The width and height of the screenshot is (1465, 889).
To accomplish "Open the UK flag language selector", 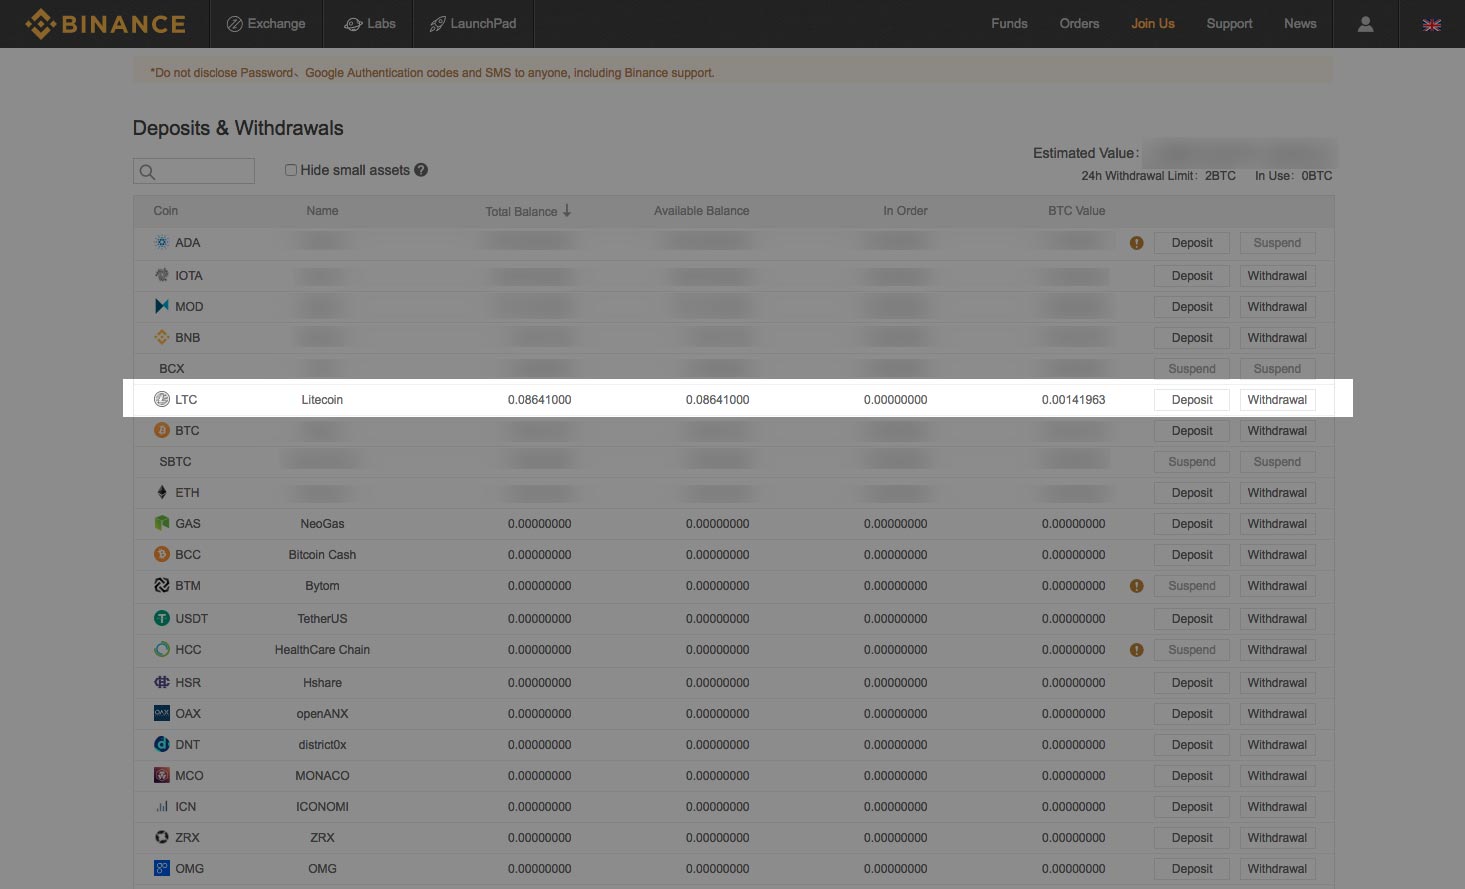I will [x=1431, y=24].
